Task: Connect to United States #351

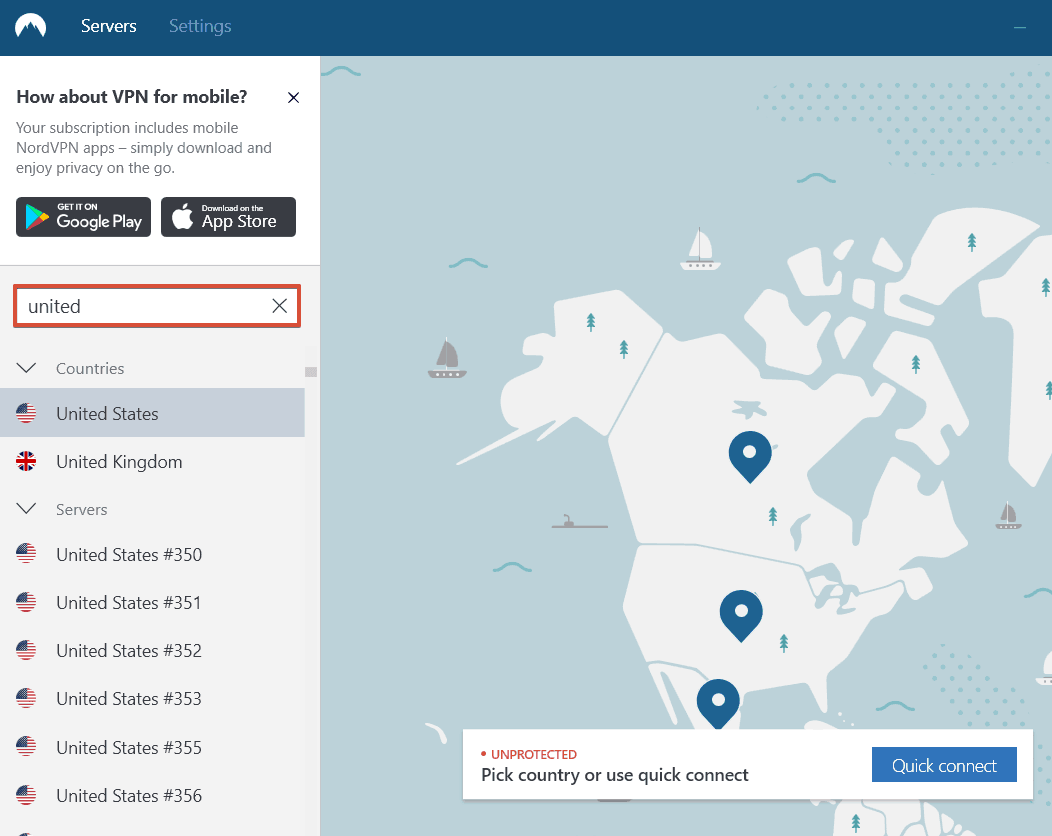Action: pos(152,603)
